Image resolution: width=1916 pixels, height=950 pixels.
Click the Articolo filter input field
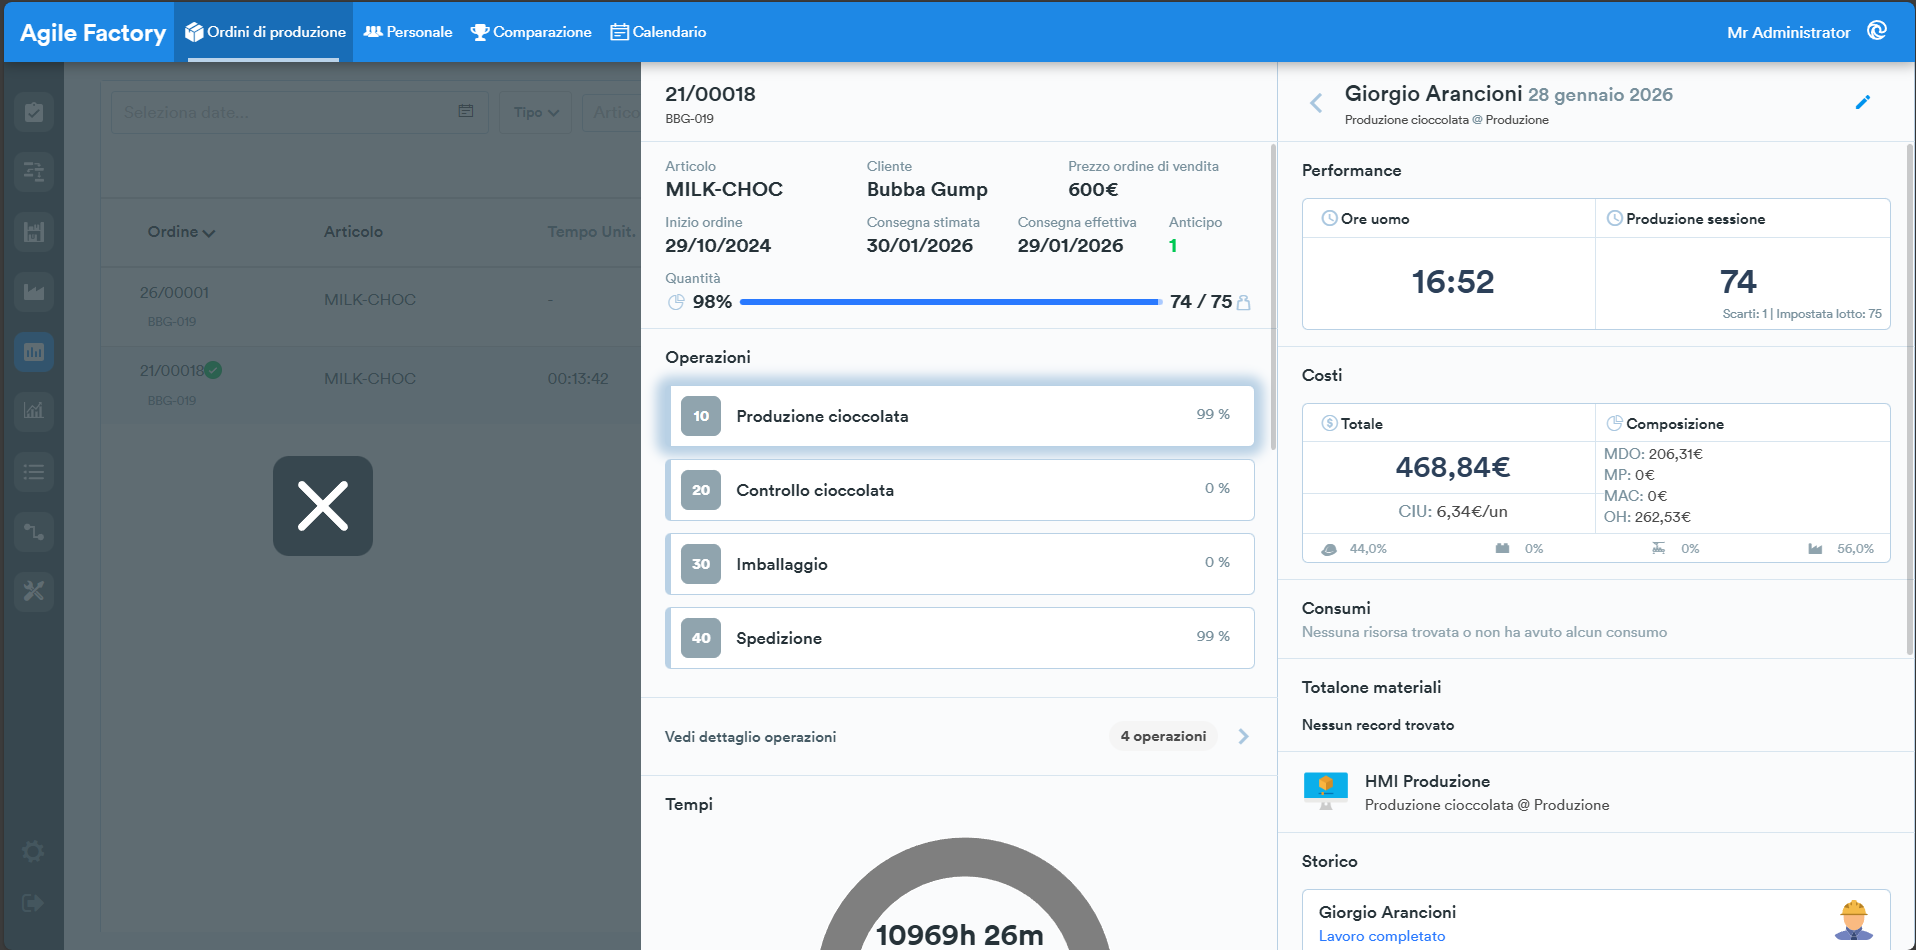613,112
